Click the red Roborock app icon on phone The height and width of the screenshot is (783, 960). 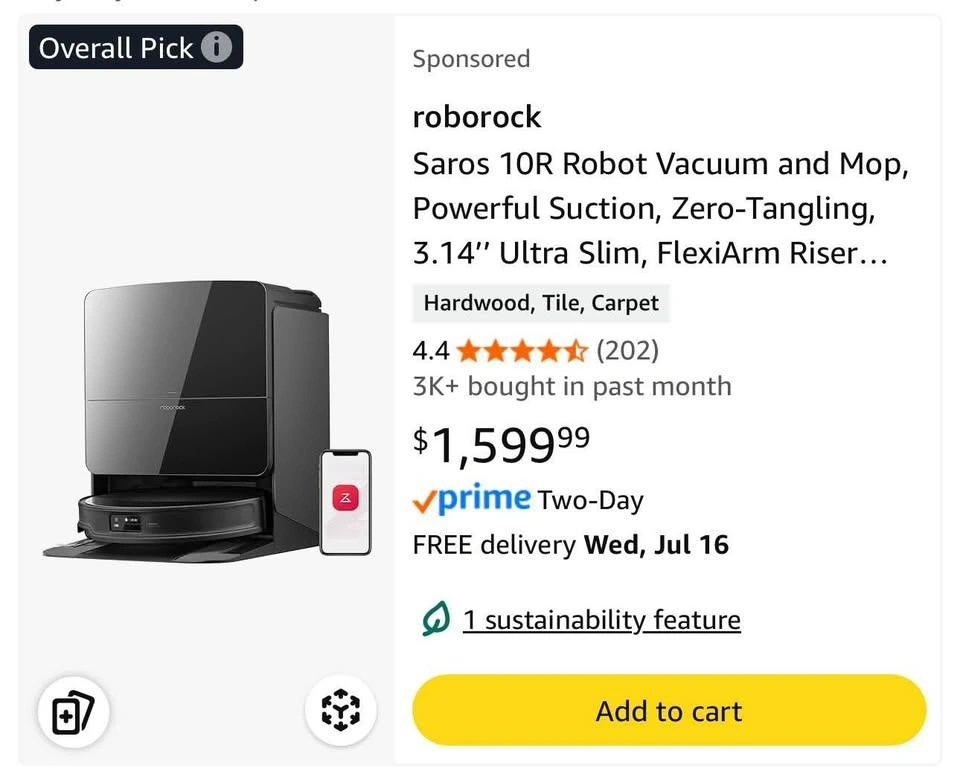tap(345, 498)
